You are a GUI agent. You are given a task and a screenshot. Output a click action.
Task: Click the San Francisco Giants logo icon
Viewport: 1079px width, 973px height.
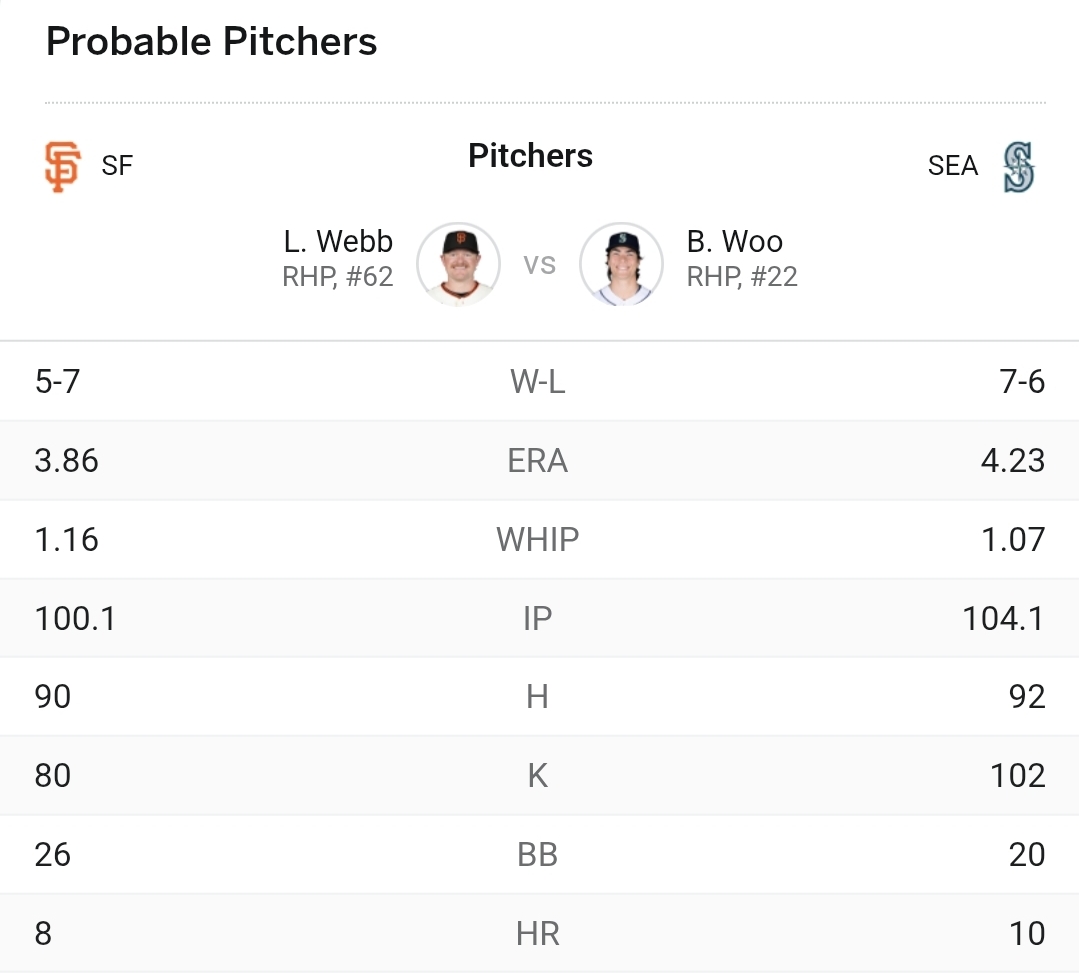[63, 167]
